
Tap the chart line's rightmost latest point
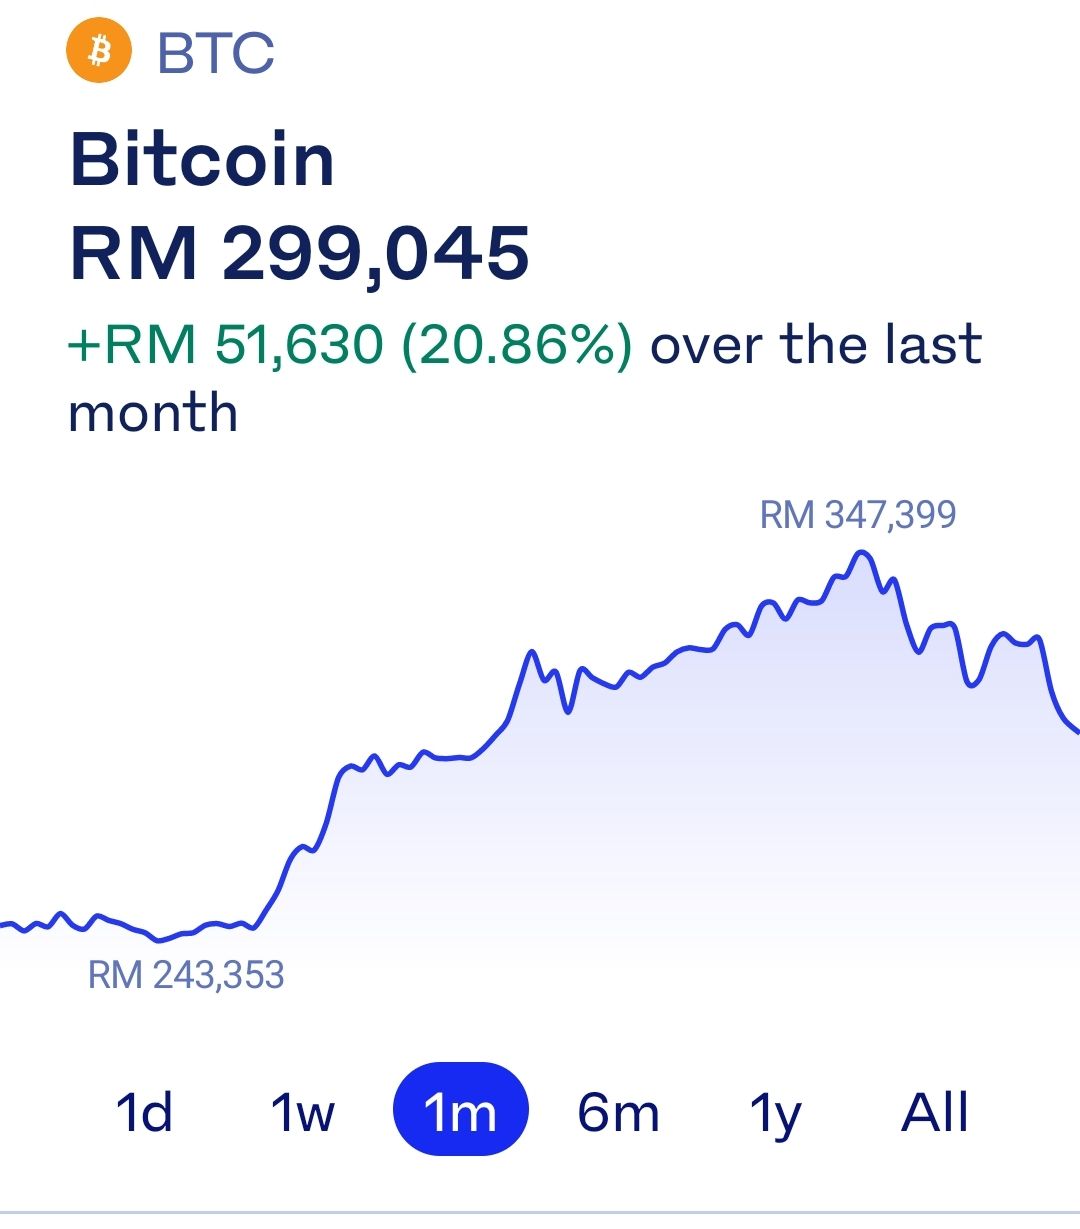(1076, 731)
